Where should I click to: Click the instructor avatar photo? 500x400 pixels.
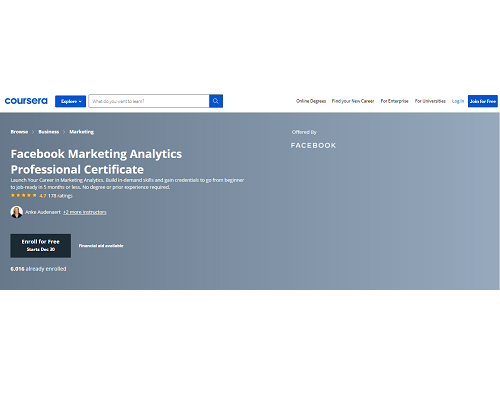coord(17,212)
